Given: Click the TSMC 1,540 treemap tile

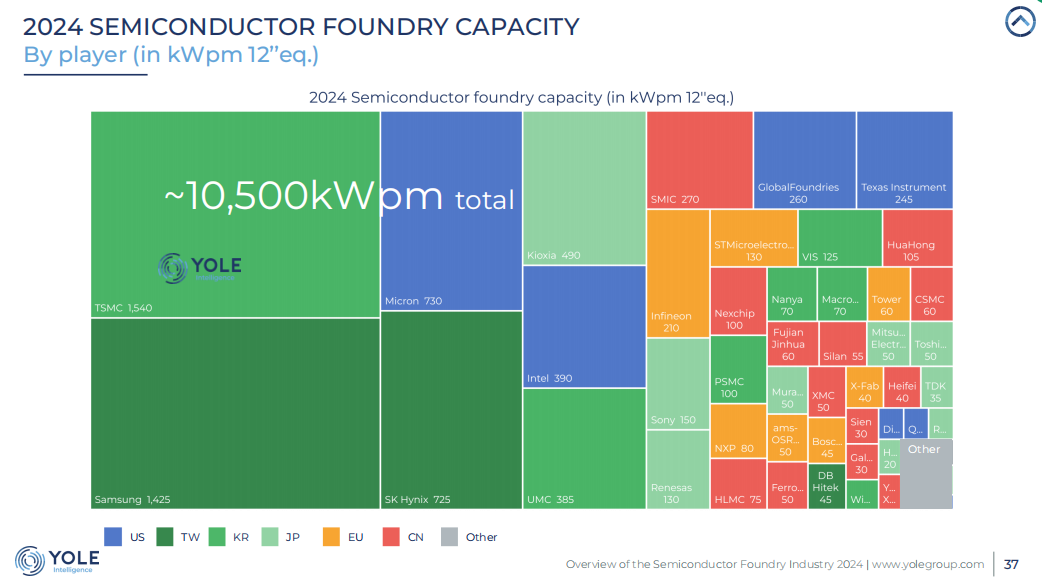Looking at the screenshot, I should point(235,215).
